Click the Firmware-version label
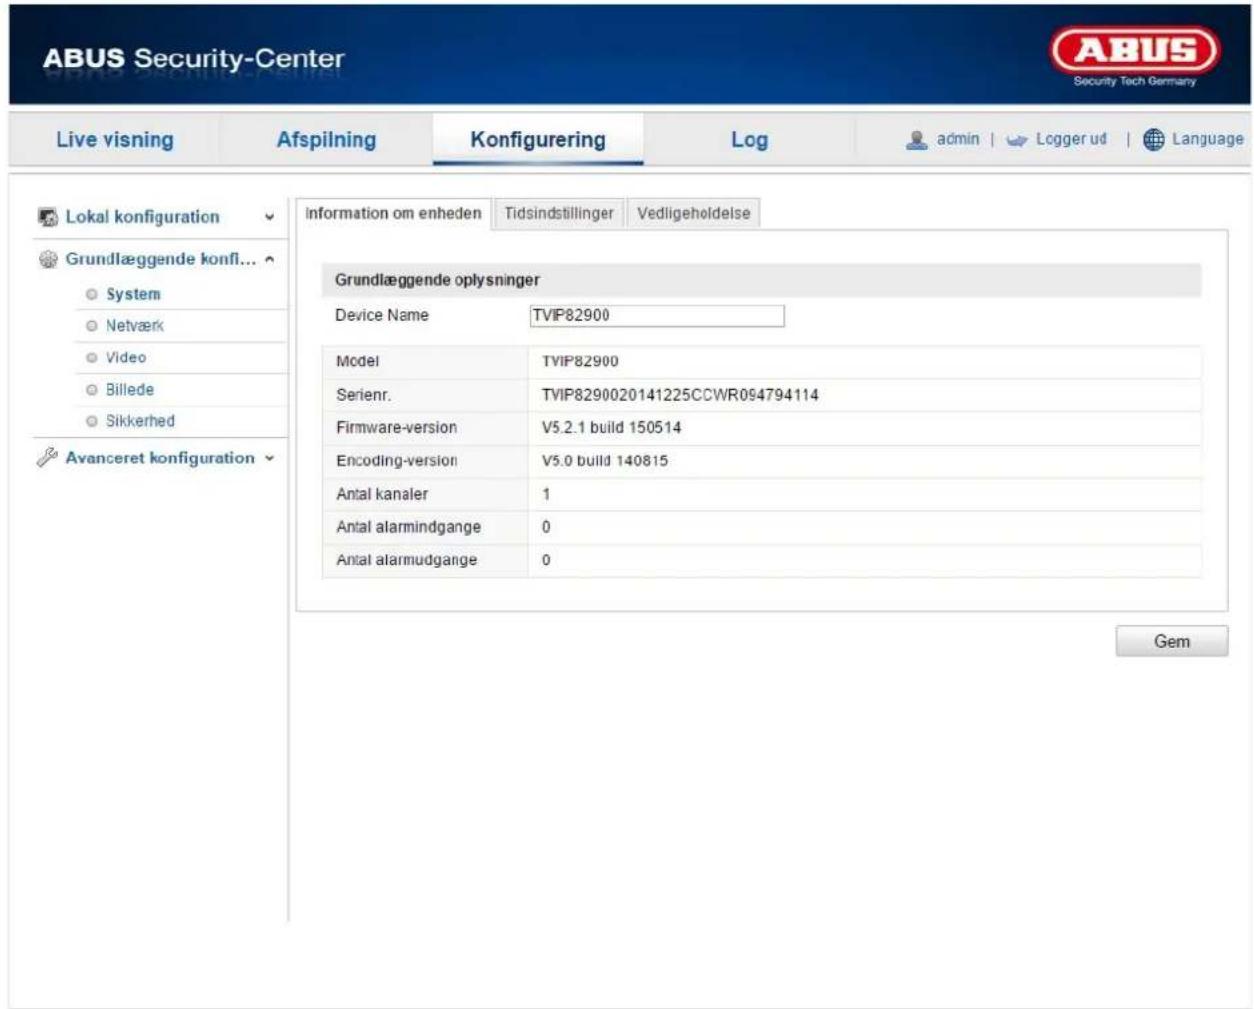Viewport: 1254px width, 1009px height. [397, 428]
